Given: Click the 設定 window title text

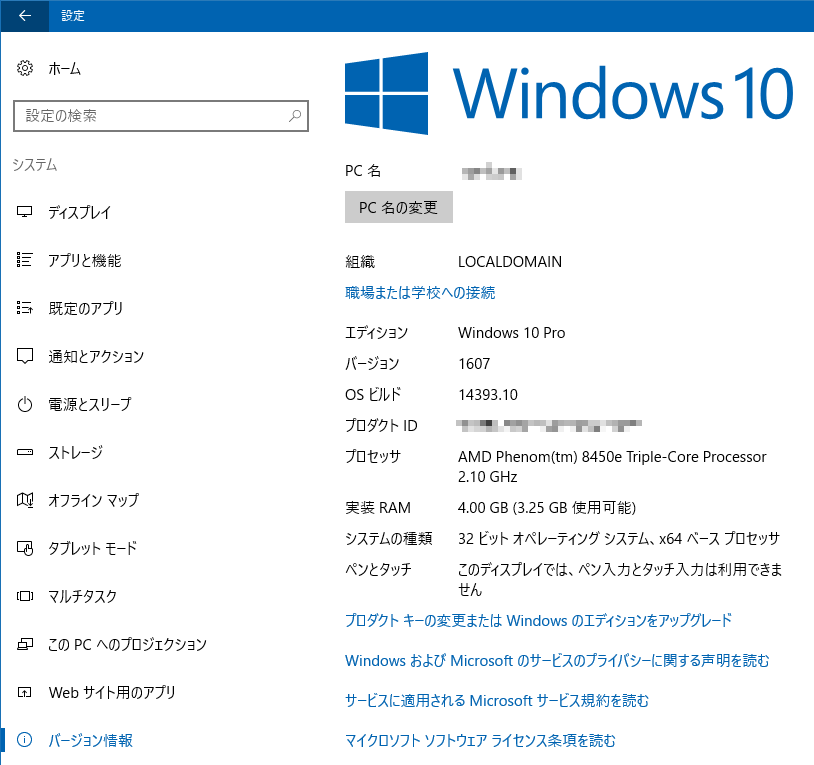Looking at the screenshot, I should pos(73,16).
